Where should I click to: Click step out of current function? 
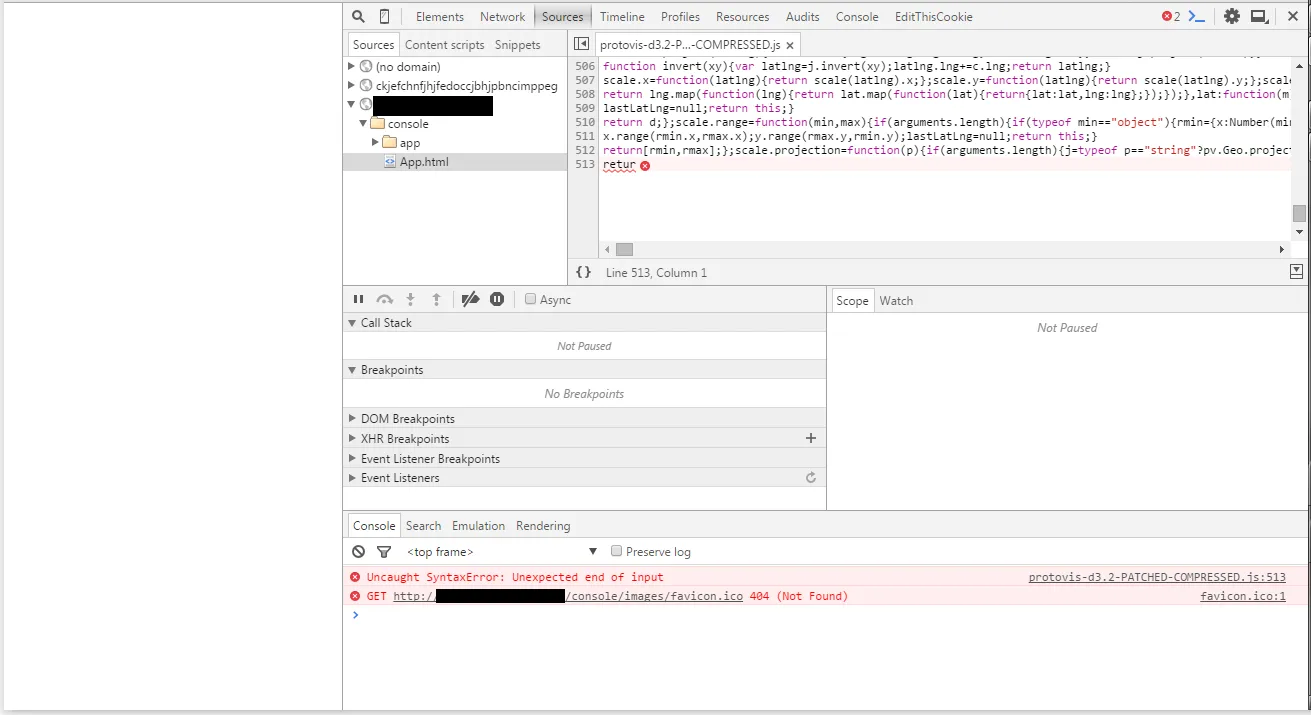point(436,299)
